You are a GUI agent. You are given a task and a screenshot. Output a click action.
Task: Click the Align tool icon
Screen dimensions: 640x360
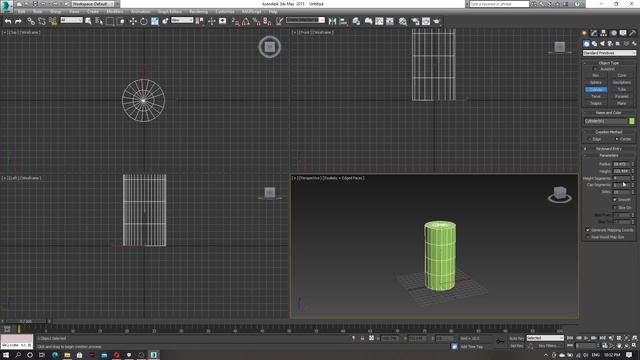pos(343,21)
